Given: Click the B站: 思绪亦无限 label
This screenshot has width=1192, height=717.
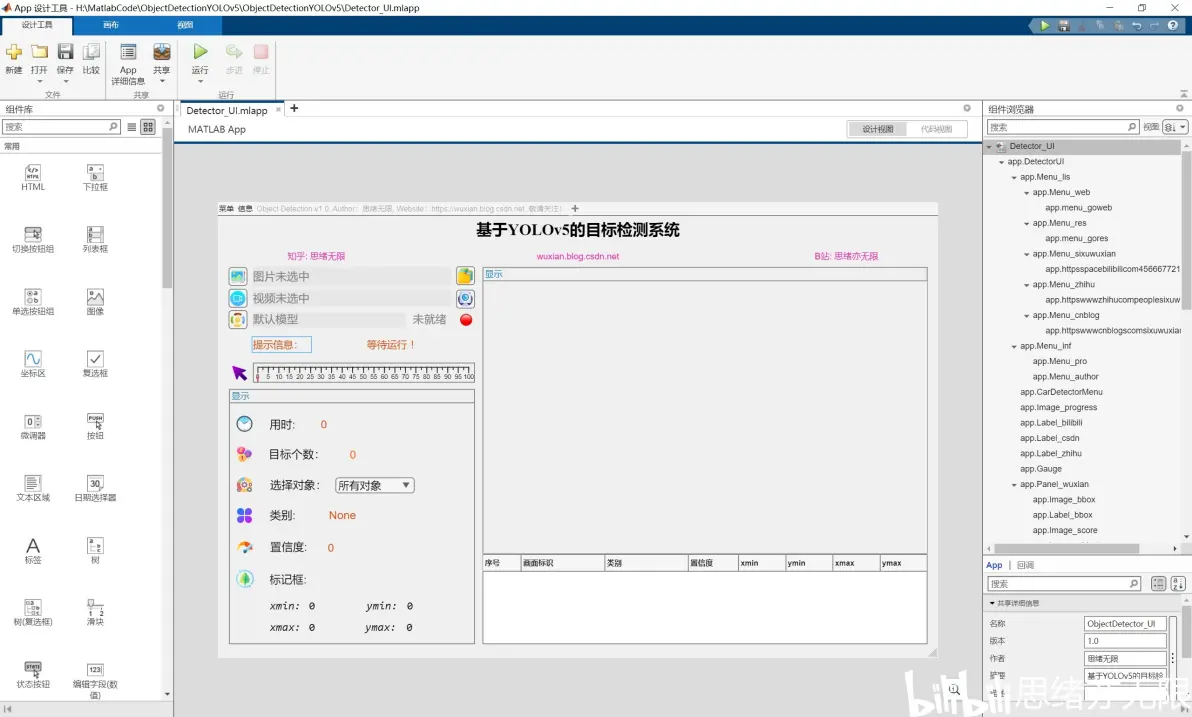Looking at the screenshot, I should (x=846, y=256).
